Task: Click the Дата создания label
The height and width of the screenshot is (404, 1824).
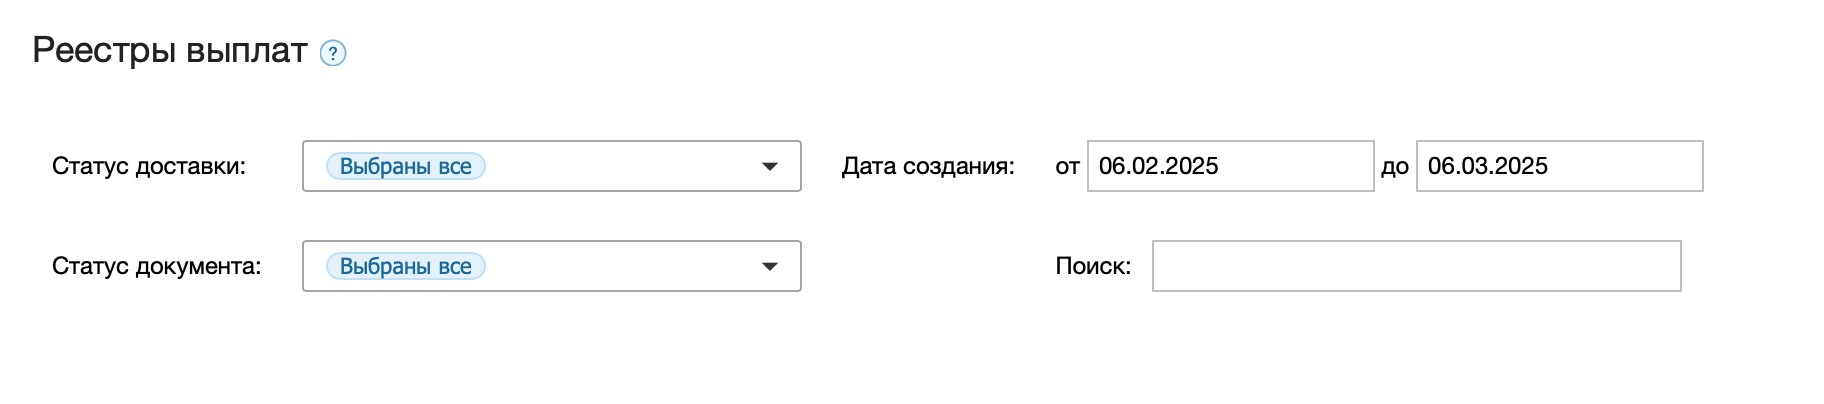Action: click(x=928, y=166)
